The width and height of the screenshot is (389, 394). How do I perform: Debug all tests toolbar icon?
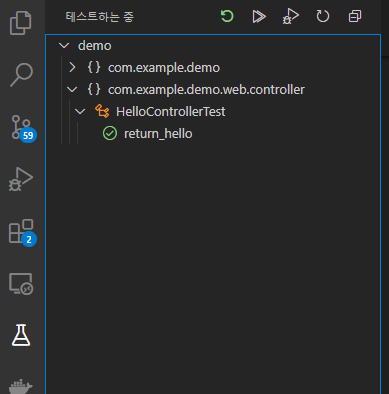point(290,16)
